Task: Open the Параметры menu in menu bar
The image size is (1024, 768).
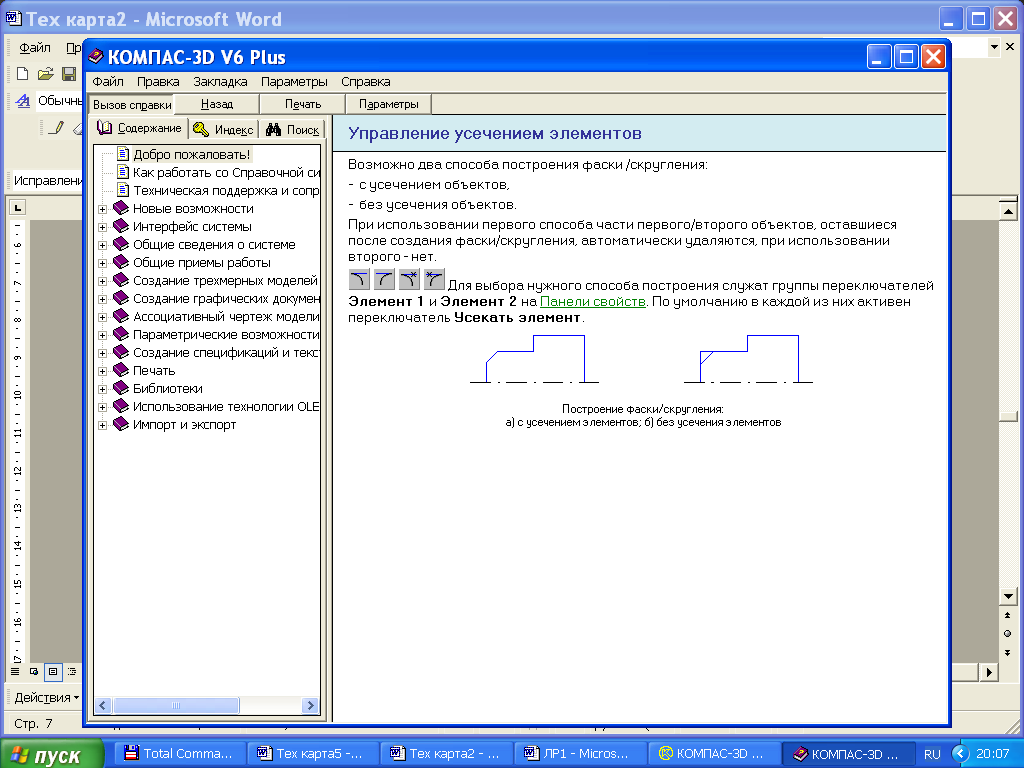Action: pyautogui.click(x=294, y=82)
